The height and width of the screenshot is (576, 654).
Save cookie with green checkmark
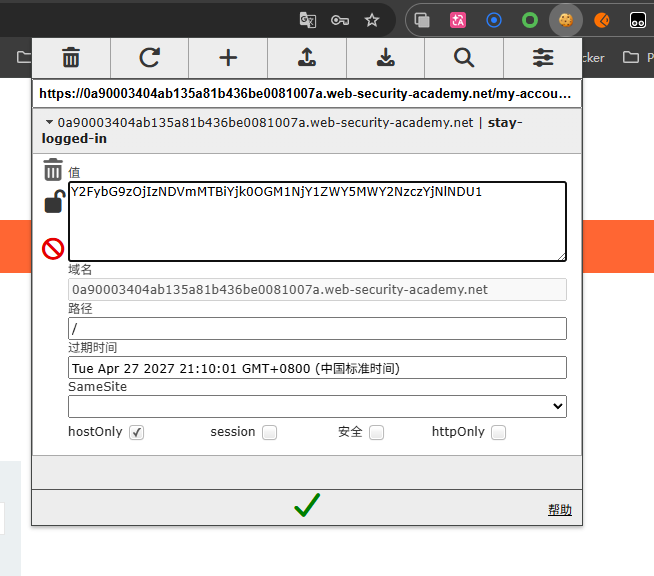pyautogui.click(x=307, y=507)
